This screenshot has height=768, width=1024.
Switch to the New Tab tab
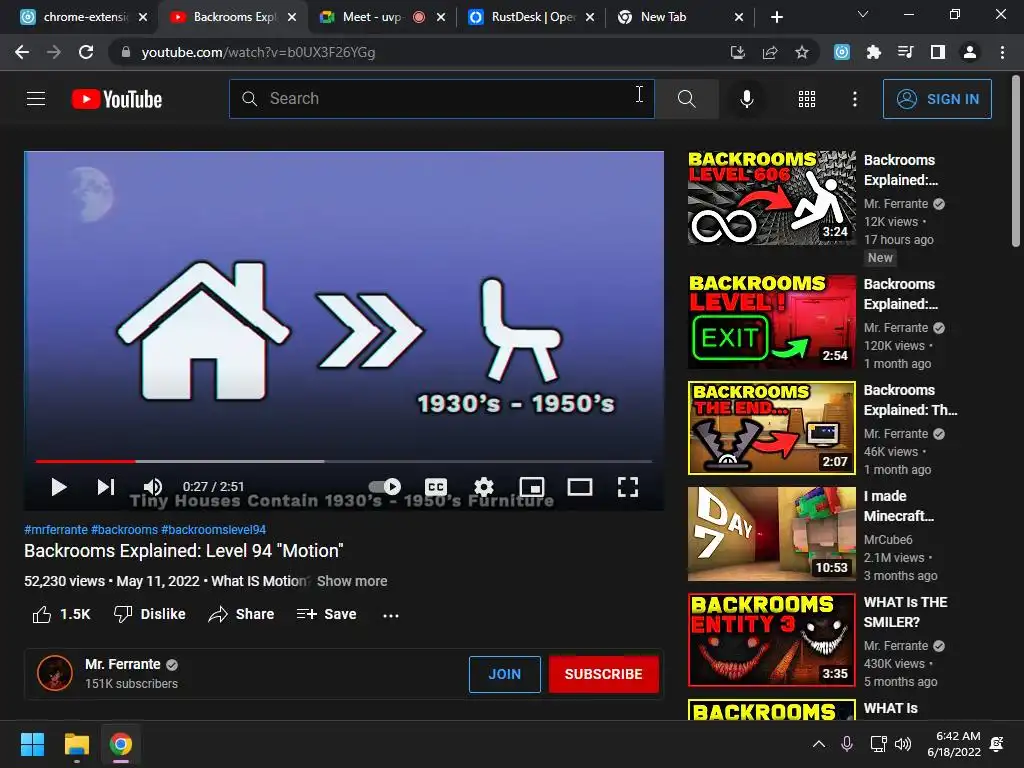(x=680, y=17)
